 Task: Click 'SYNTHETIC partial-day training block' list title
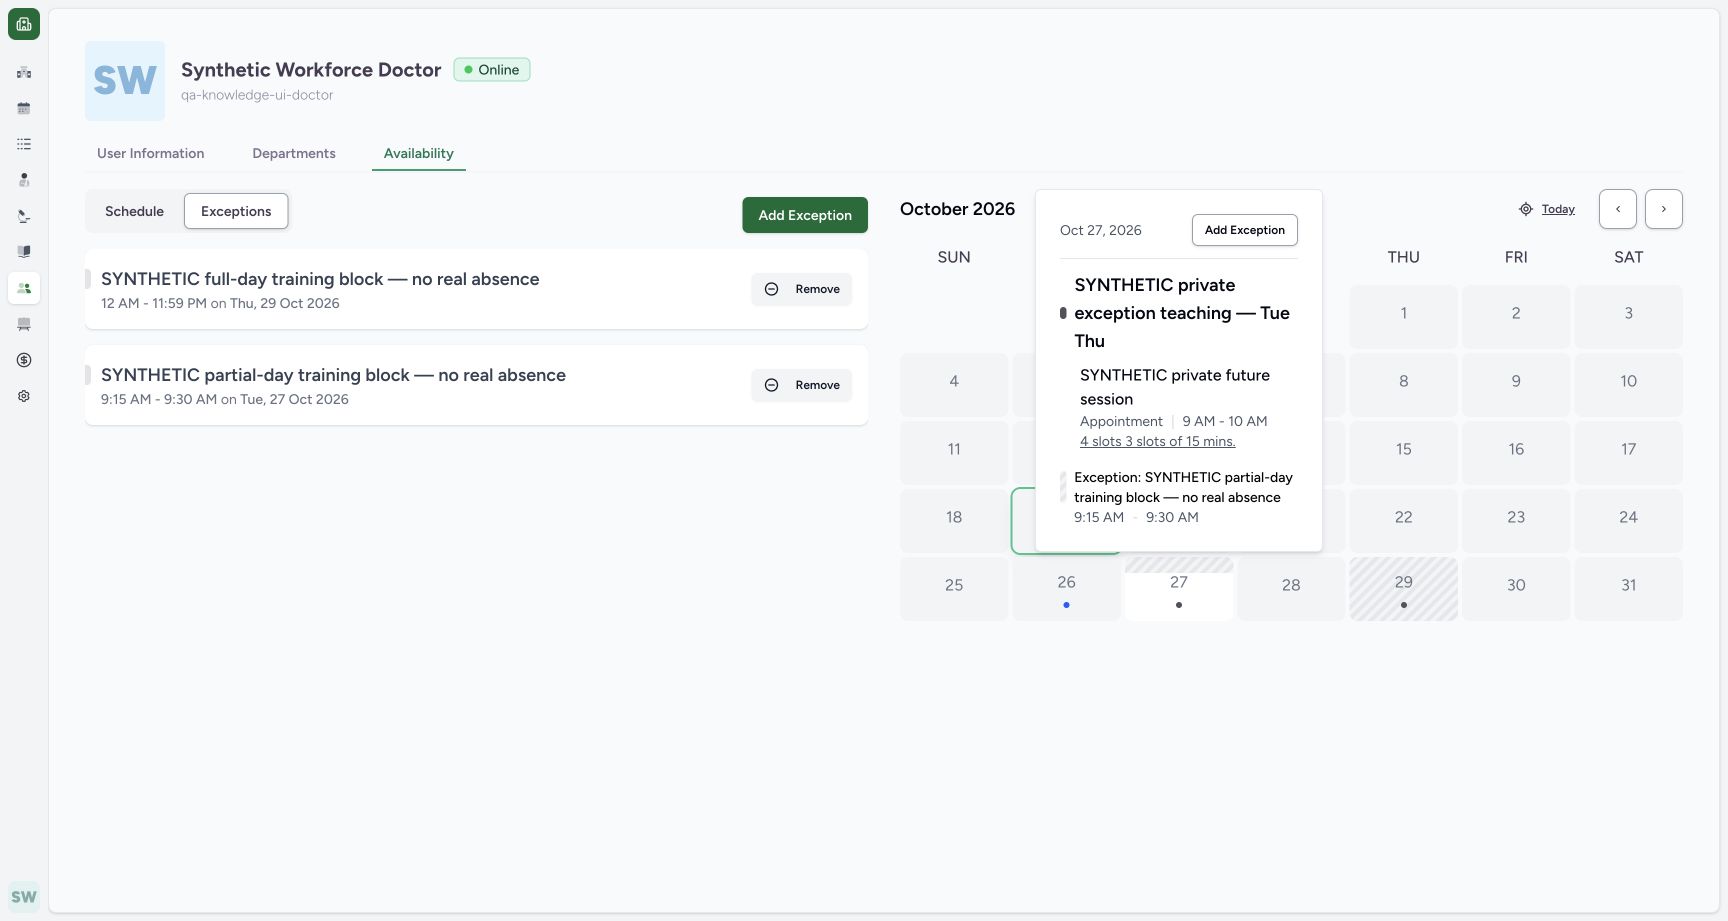point(333,375)
